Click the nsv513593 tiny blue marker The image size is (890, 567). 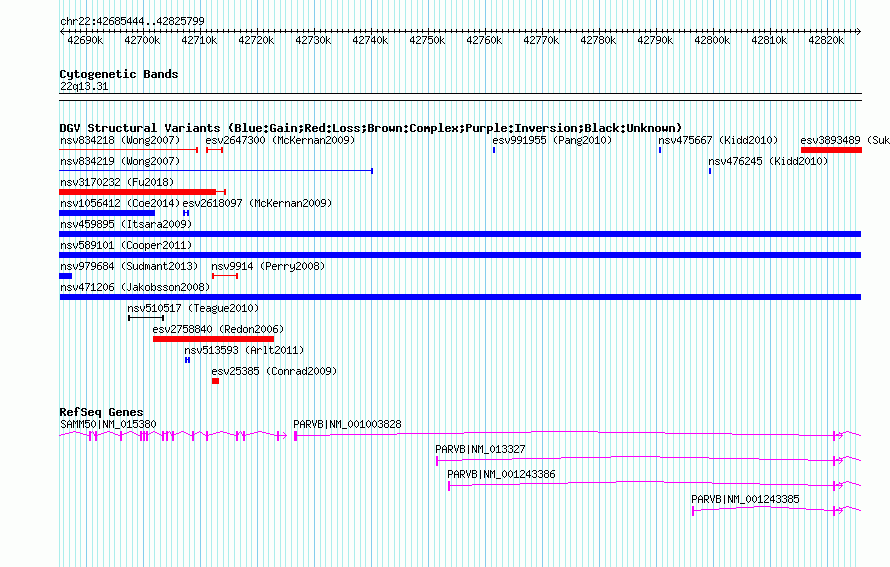coord(187,360)
